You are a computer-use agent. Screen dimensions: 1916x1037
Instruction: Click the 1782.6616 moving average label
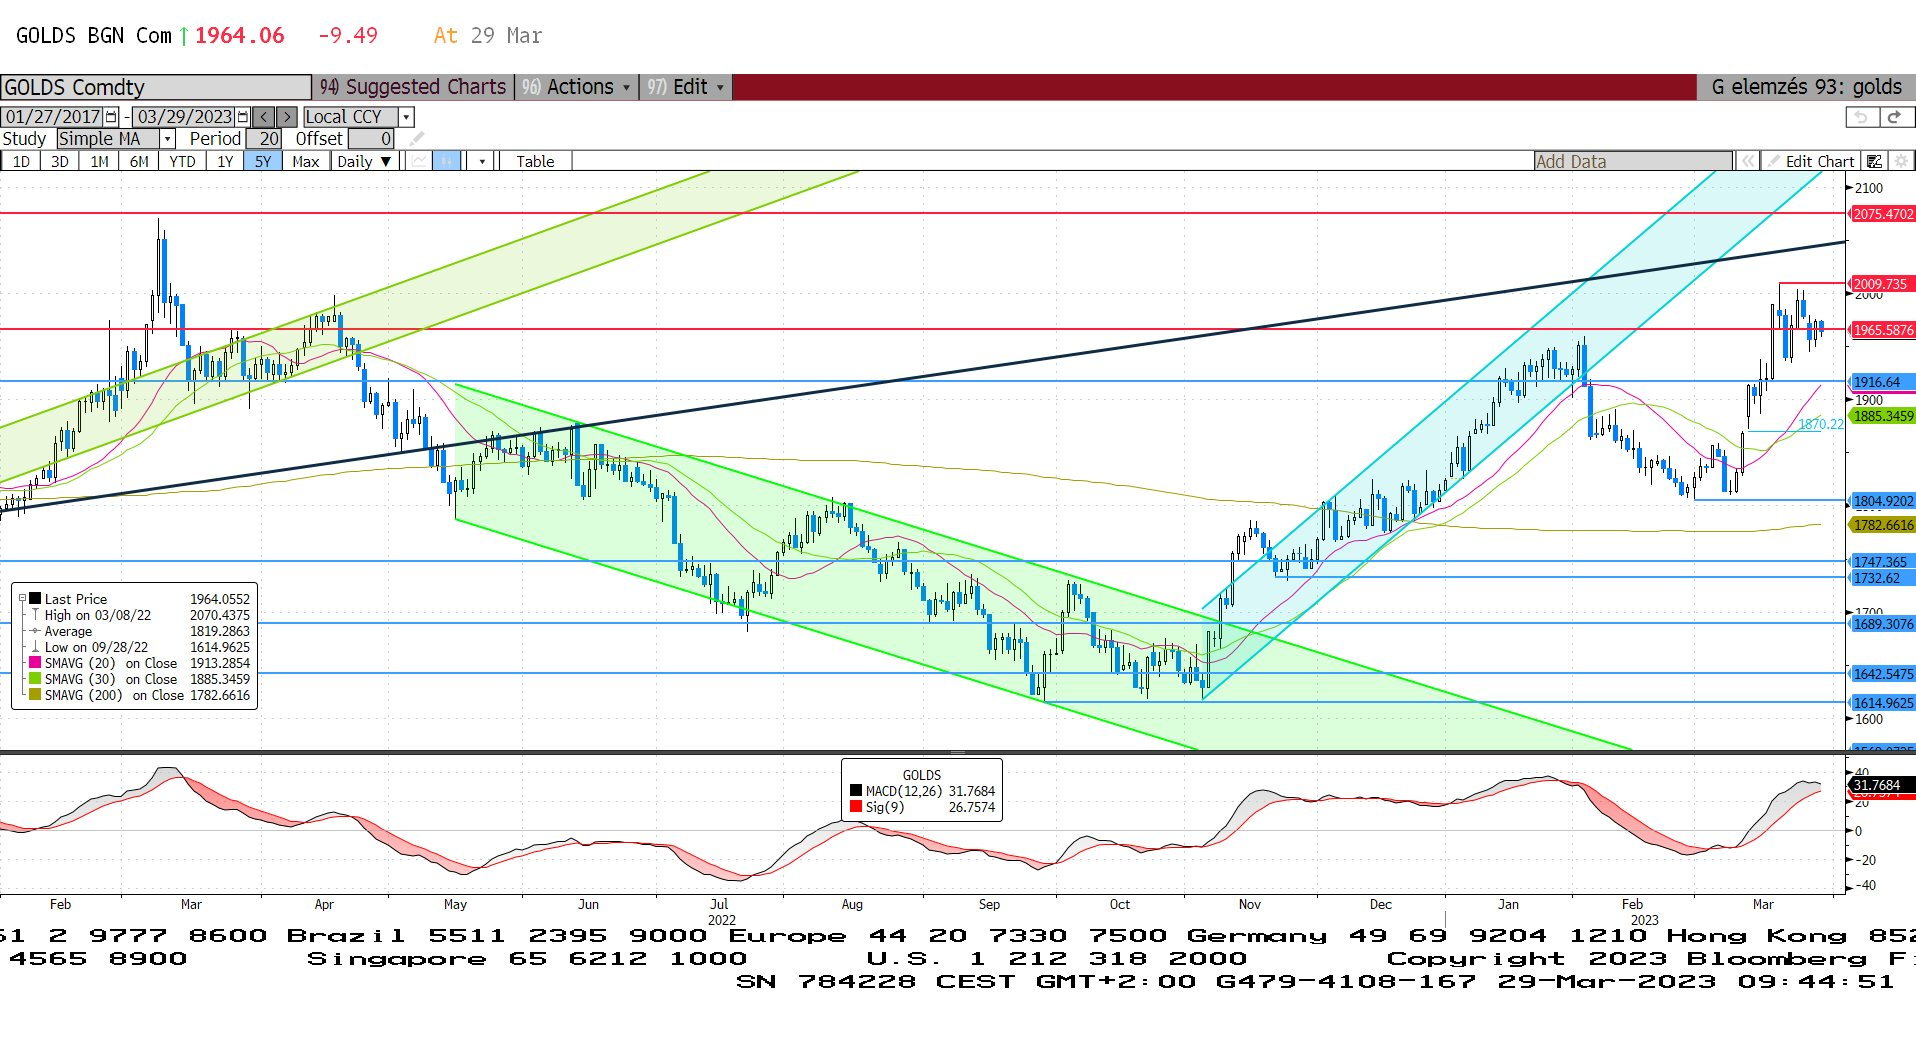tap(1882, 525)
